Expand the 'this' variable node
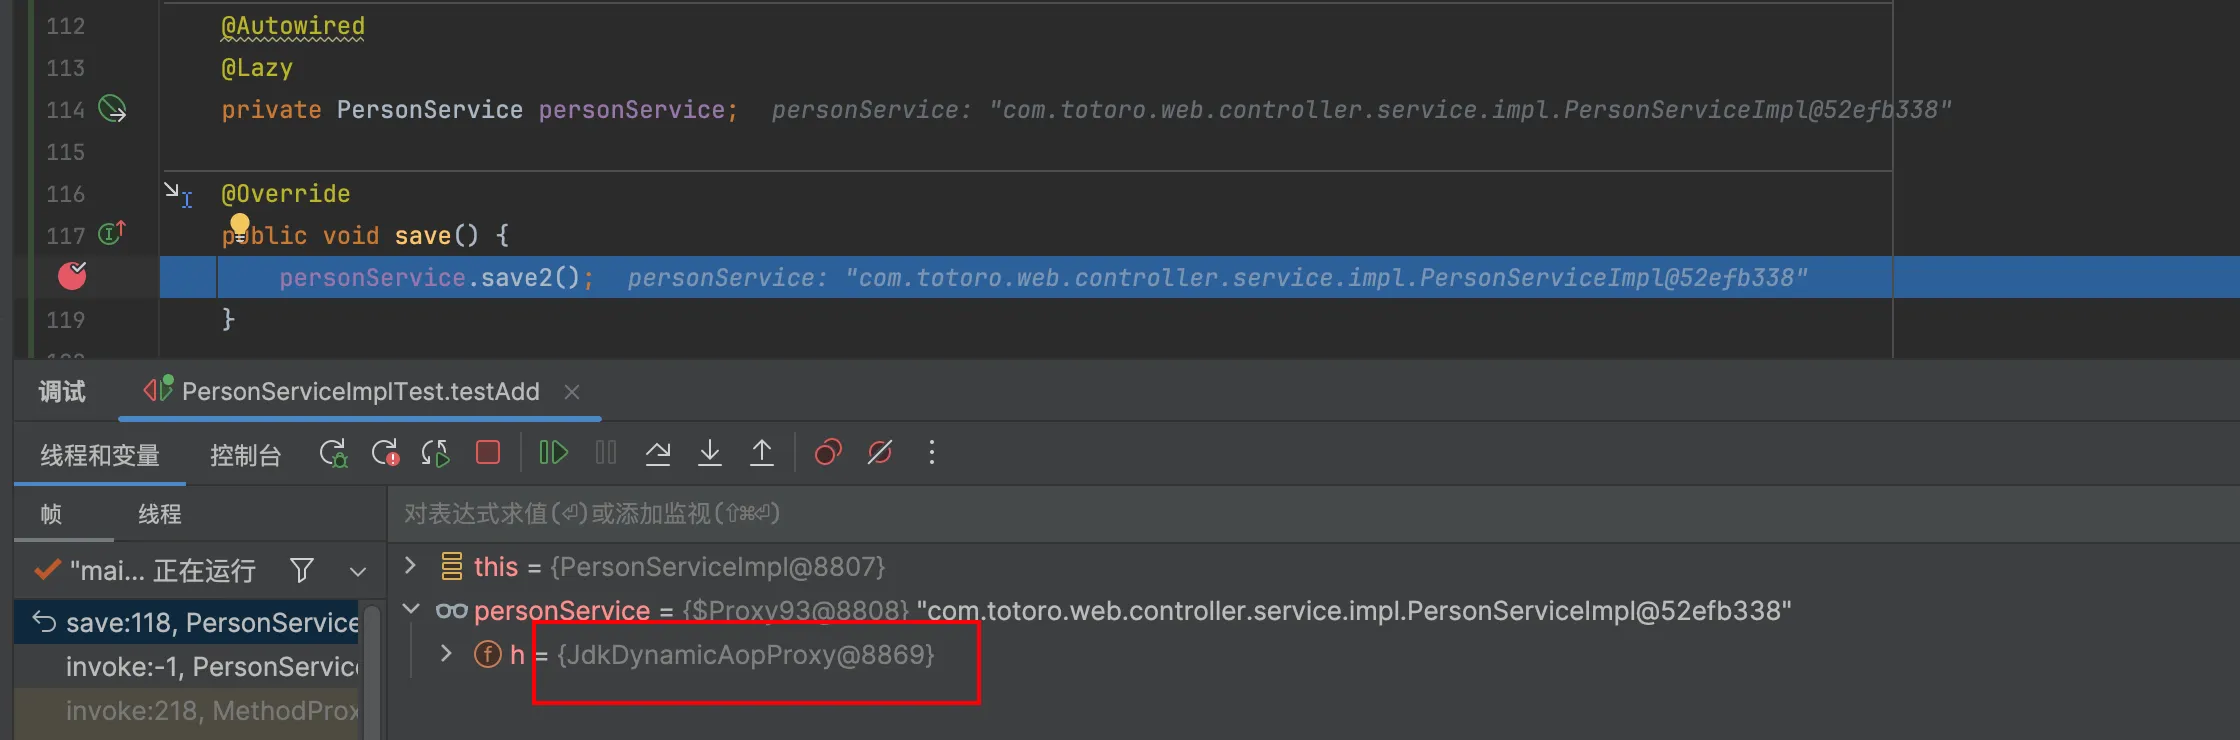 (x=410, y=566)
